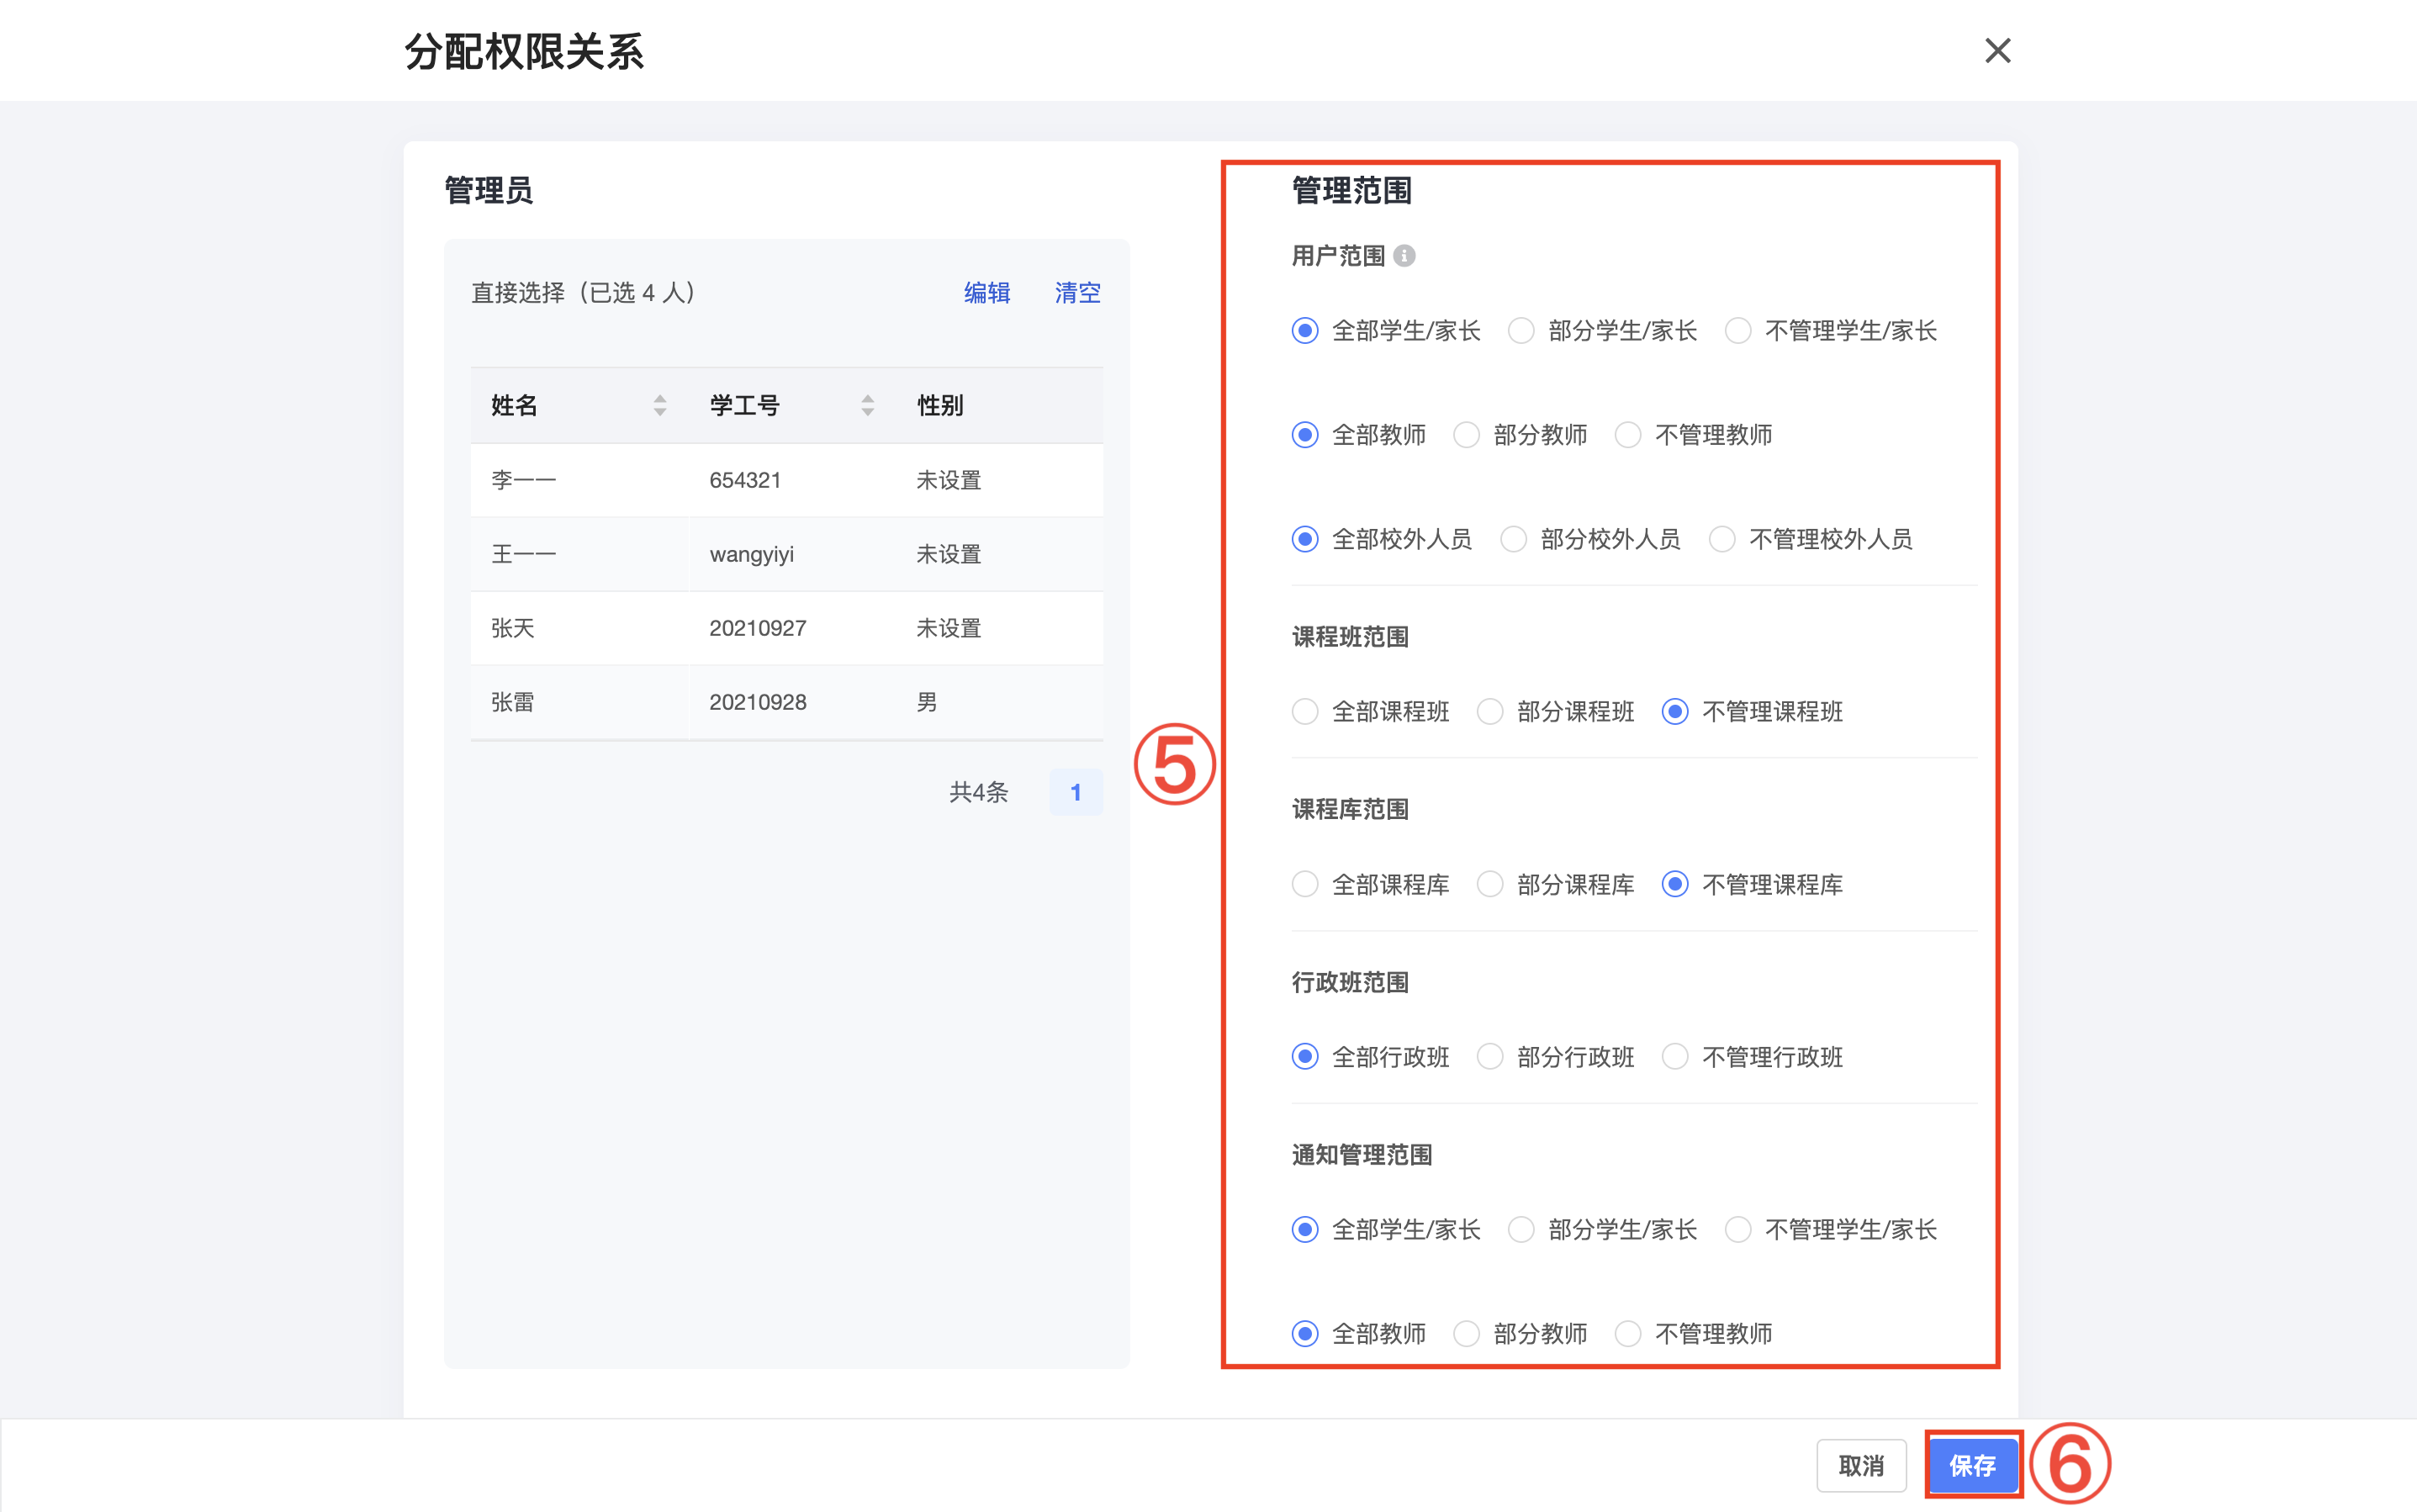Click the name cell 王一一
The width and height of the screenshot is (2417, 1512).
pyautogui.click(x=523, y=554)
